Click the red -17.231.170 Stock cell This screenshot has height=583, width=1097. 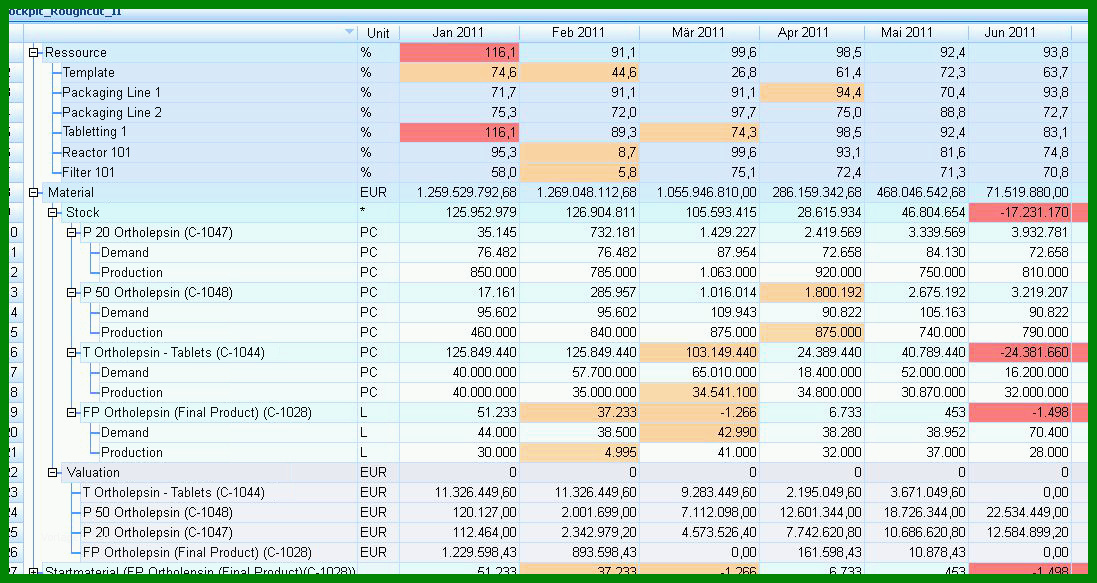1020,213
